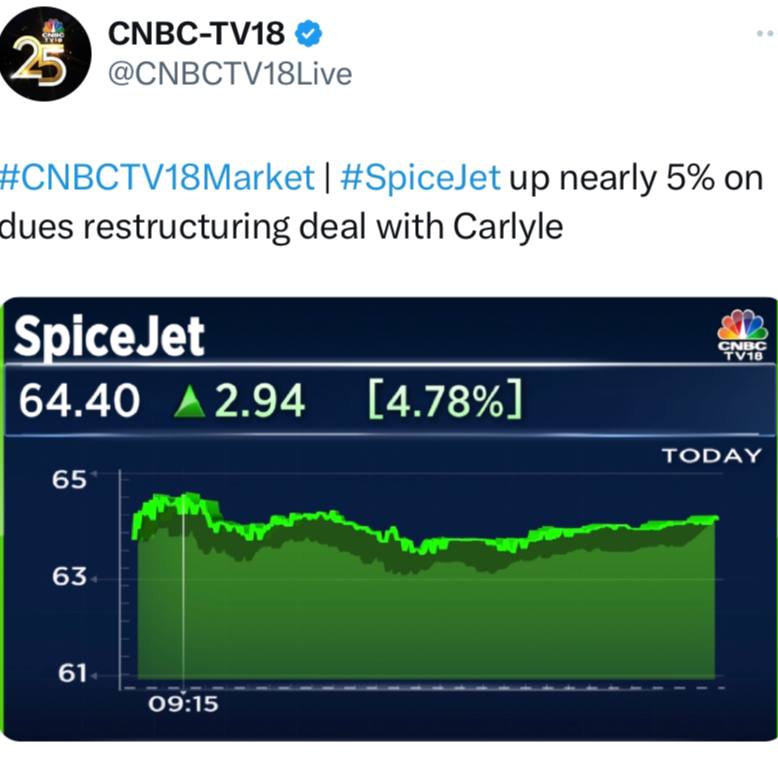Image resolution: width=778 pixels, height=757 pixels.
Task: Click the 61 value on price axis
Action: pyautogui.click(x=72, y=674)
